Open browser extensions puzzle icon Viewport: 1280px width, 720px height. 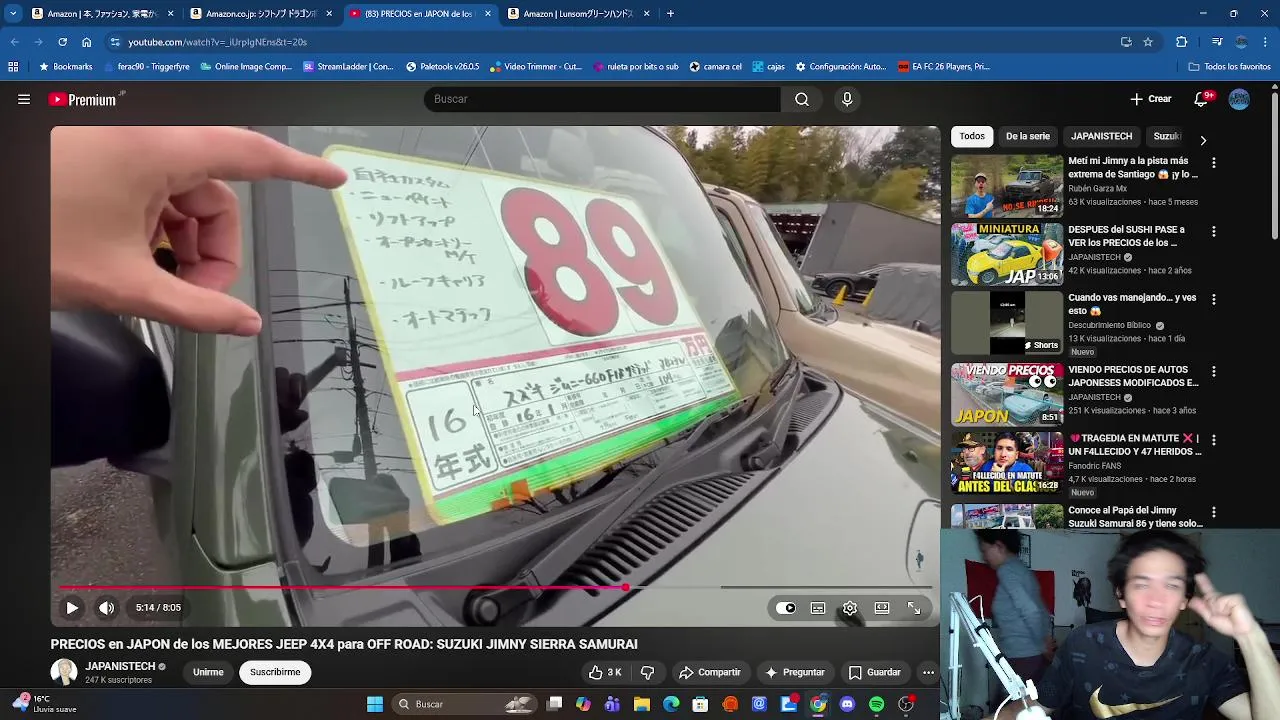click(1181, 42)
